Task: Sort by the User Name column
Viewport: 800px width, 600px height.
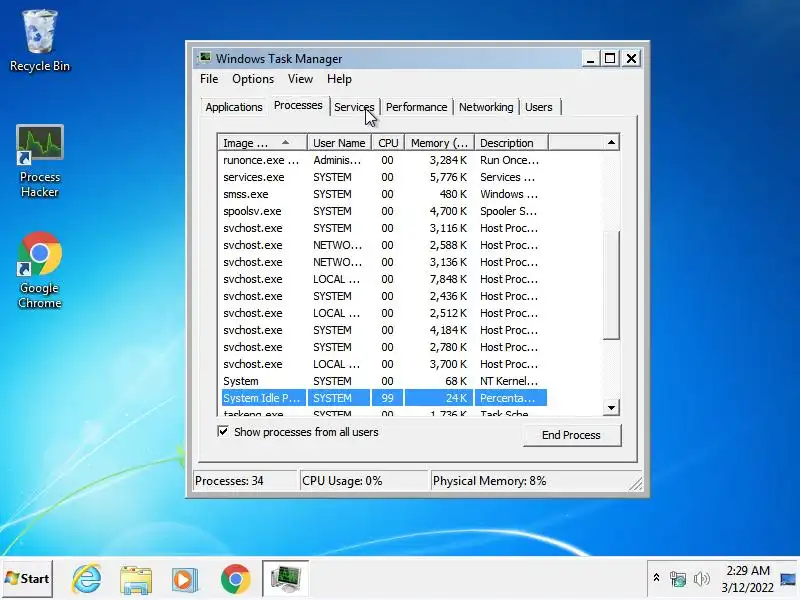Action: pos(339,143)
